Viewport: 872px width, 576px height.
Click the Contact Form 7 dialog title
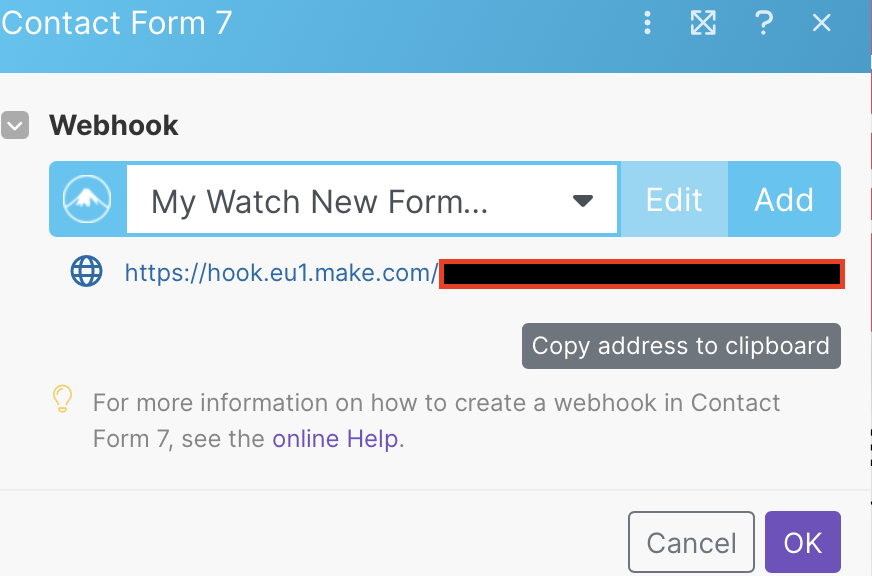pos(117,23)
